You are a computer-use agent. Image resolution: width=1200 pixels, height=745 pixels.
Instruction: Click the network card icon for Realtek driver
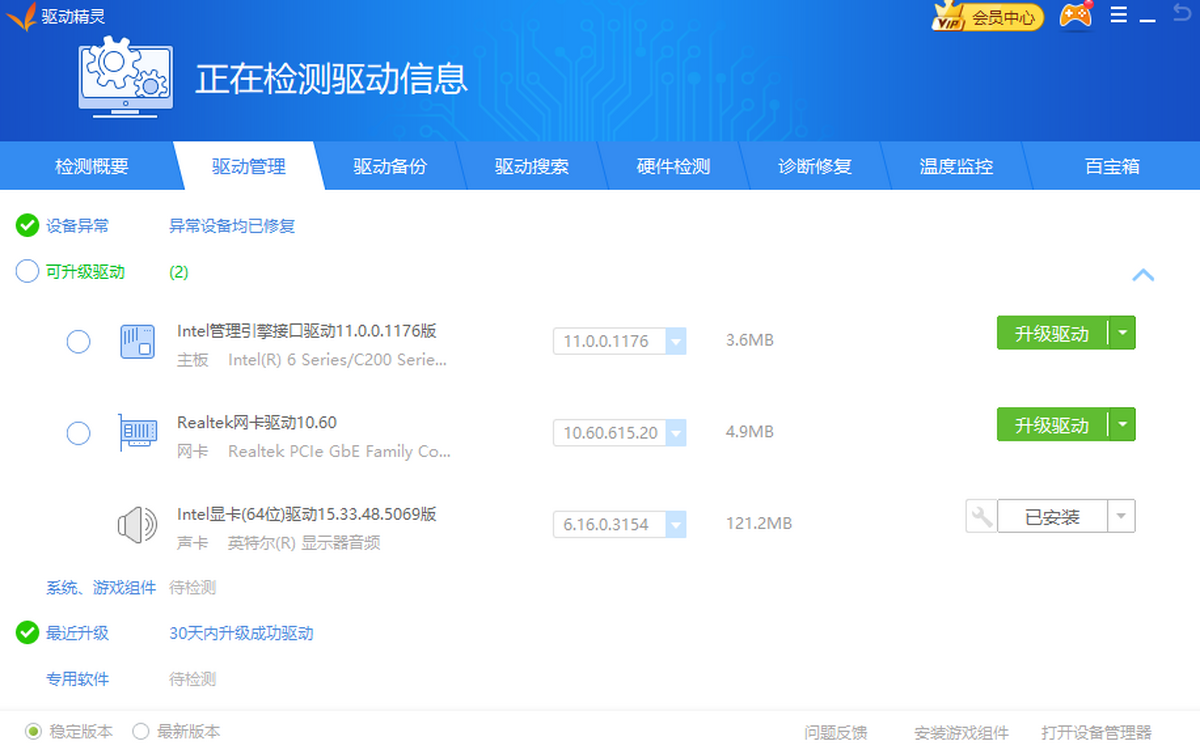pos(137,432)
